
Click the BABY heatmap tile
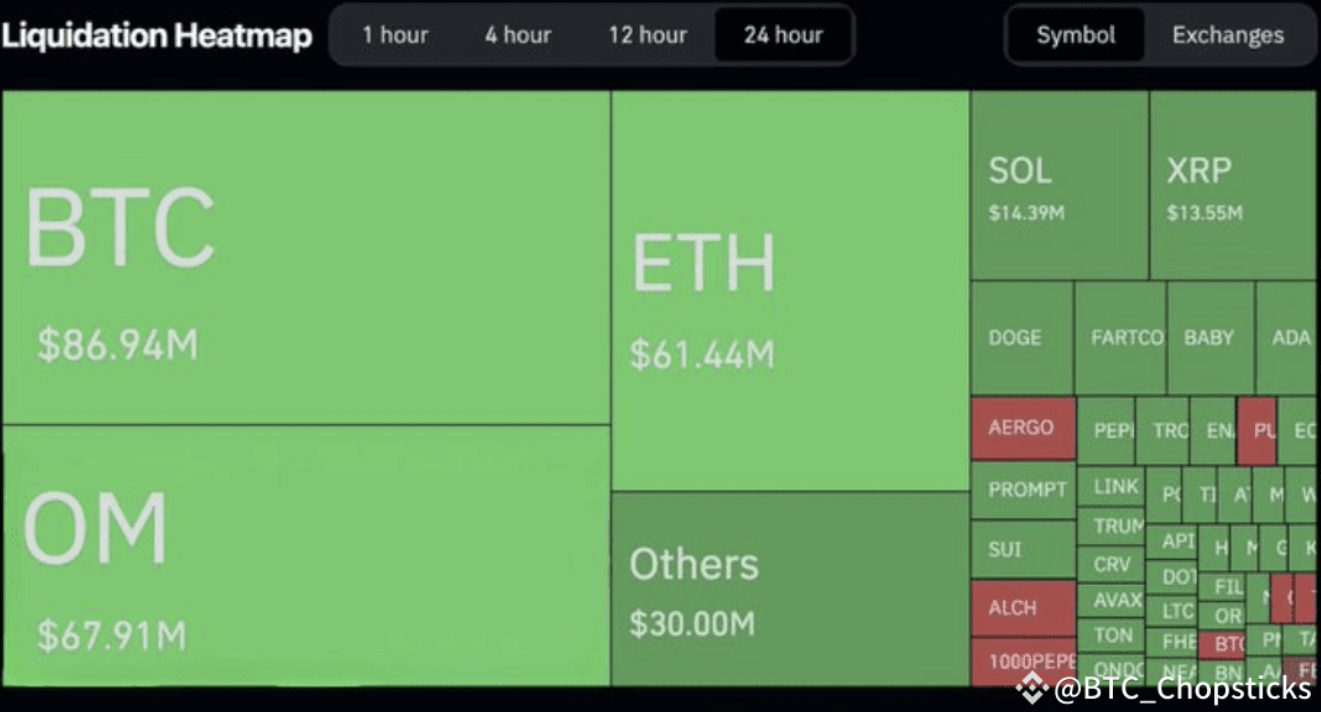(1211, 338)
